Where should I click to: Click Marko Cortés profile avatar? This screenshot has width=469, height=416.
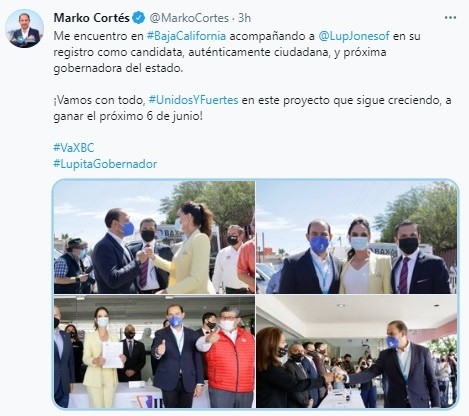[x=24, y=29]
